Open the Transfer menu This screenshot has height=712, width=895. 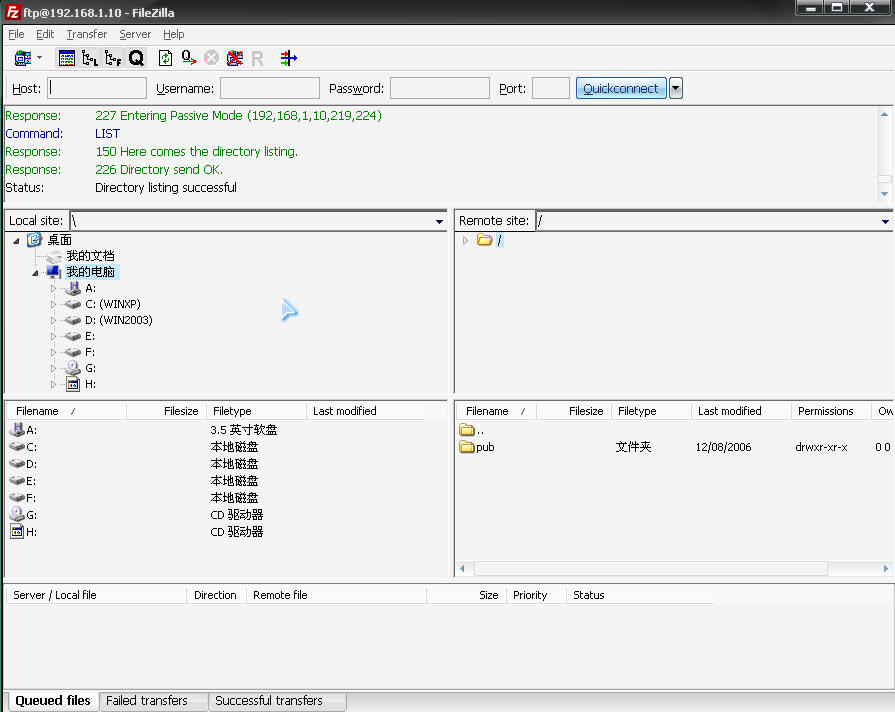point(87,34)
